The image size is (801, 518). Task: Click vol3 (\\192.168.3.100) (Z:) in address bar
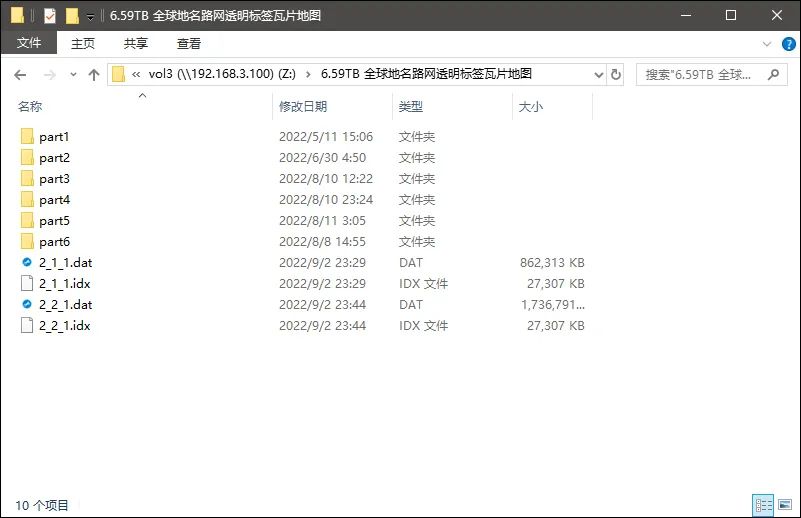pos(222,74)
